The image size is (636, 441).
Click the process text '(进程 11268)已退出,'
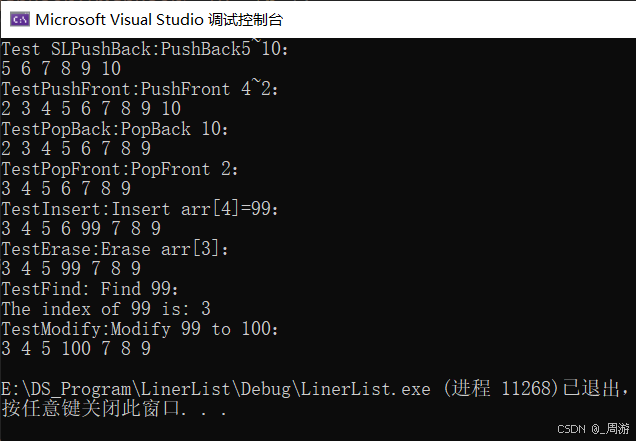point(535,389)
